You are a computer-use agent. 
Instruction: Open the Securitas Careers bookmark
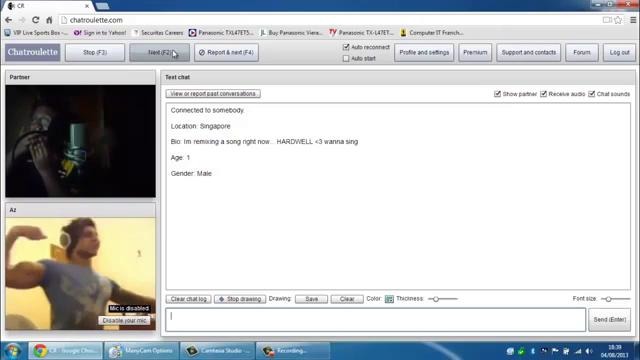point(158,33)
